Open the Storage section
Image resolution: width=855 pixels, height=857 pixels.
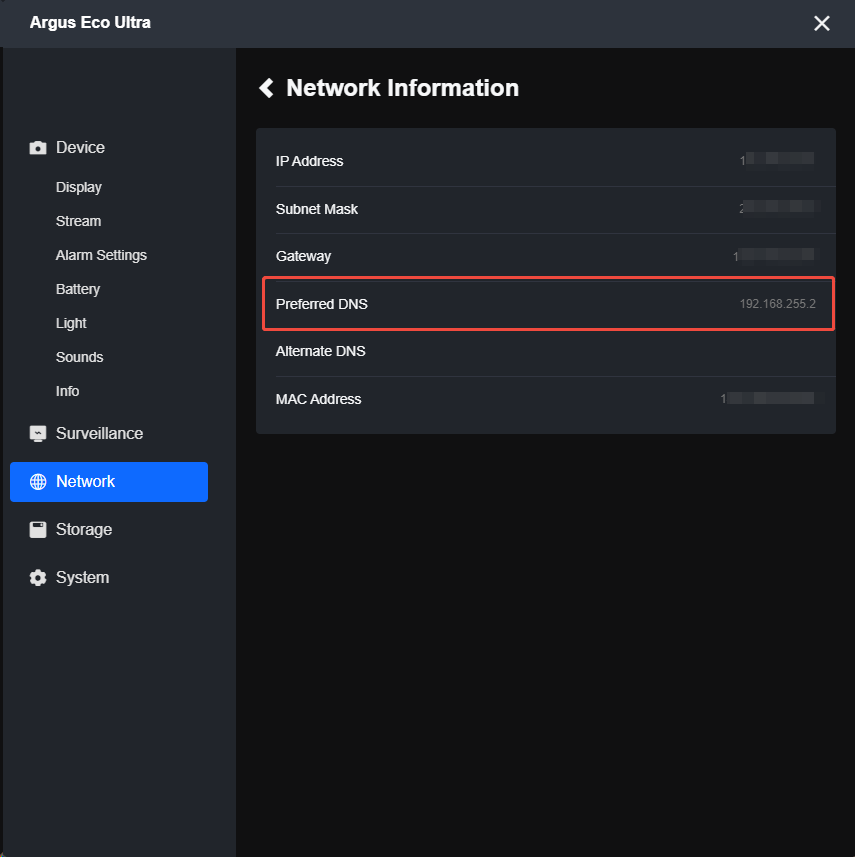84,530
